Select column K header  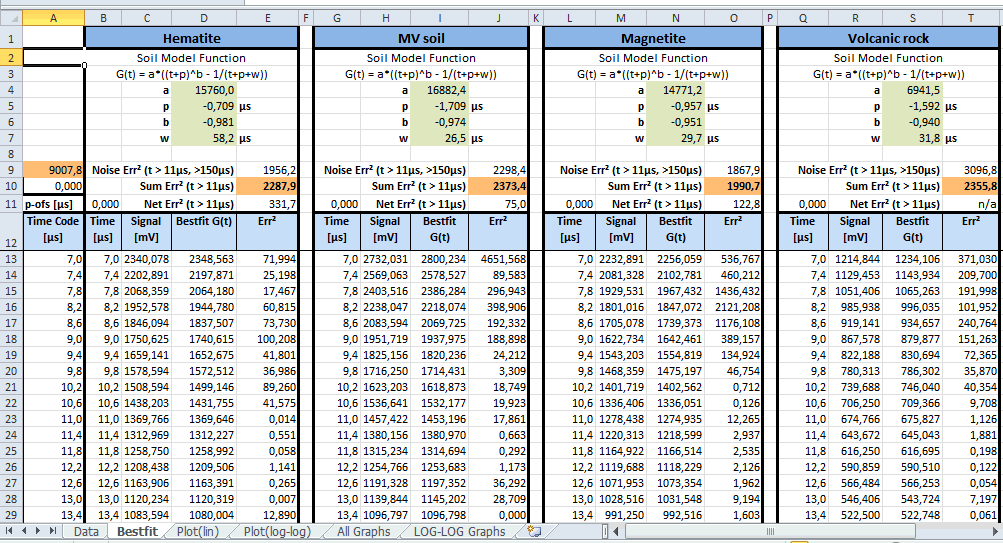coord(535,18)
